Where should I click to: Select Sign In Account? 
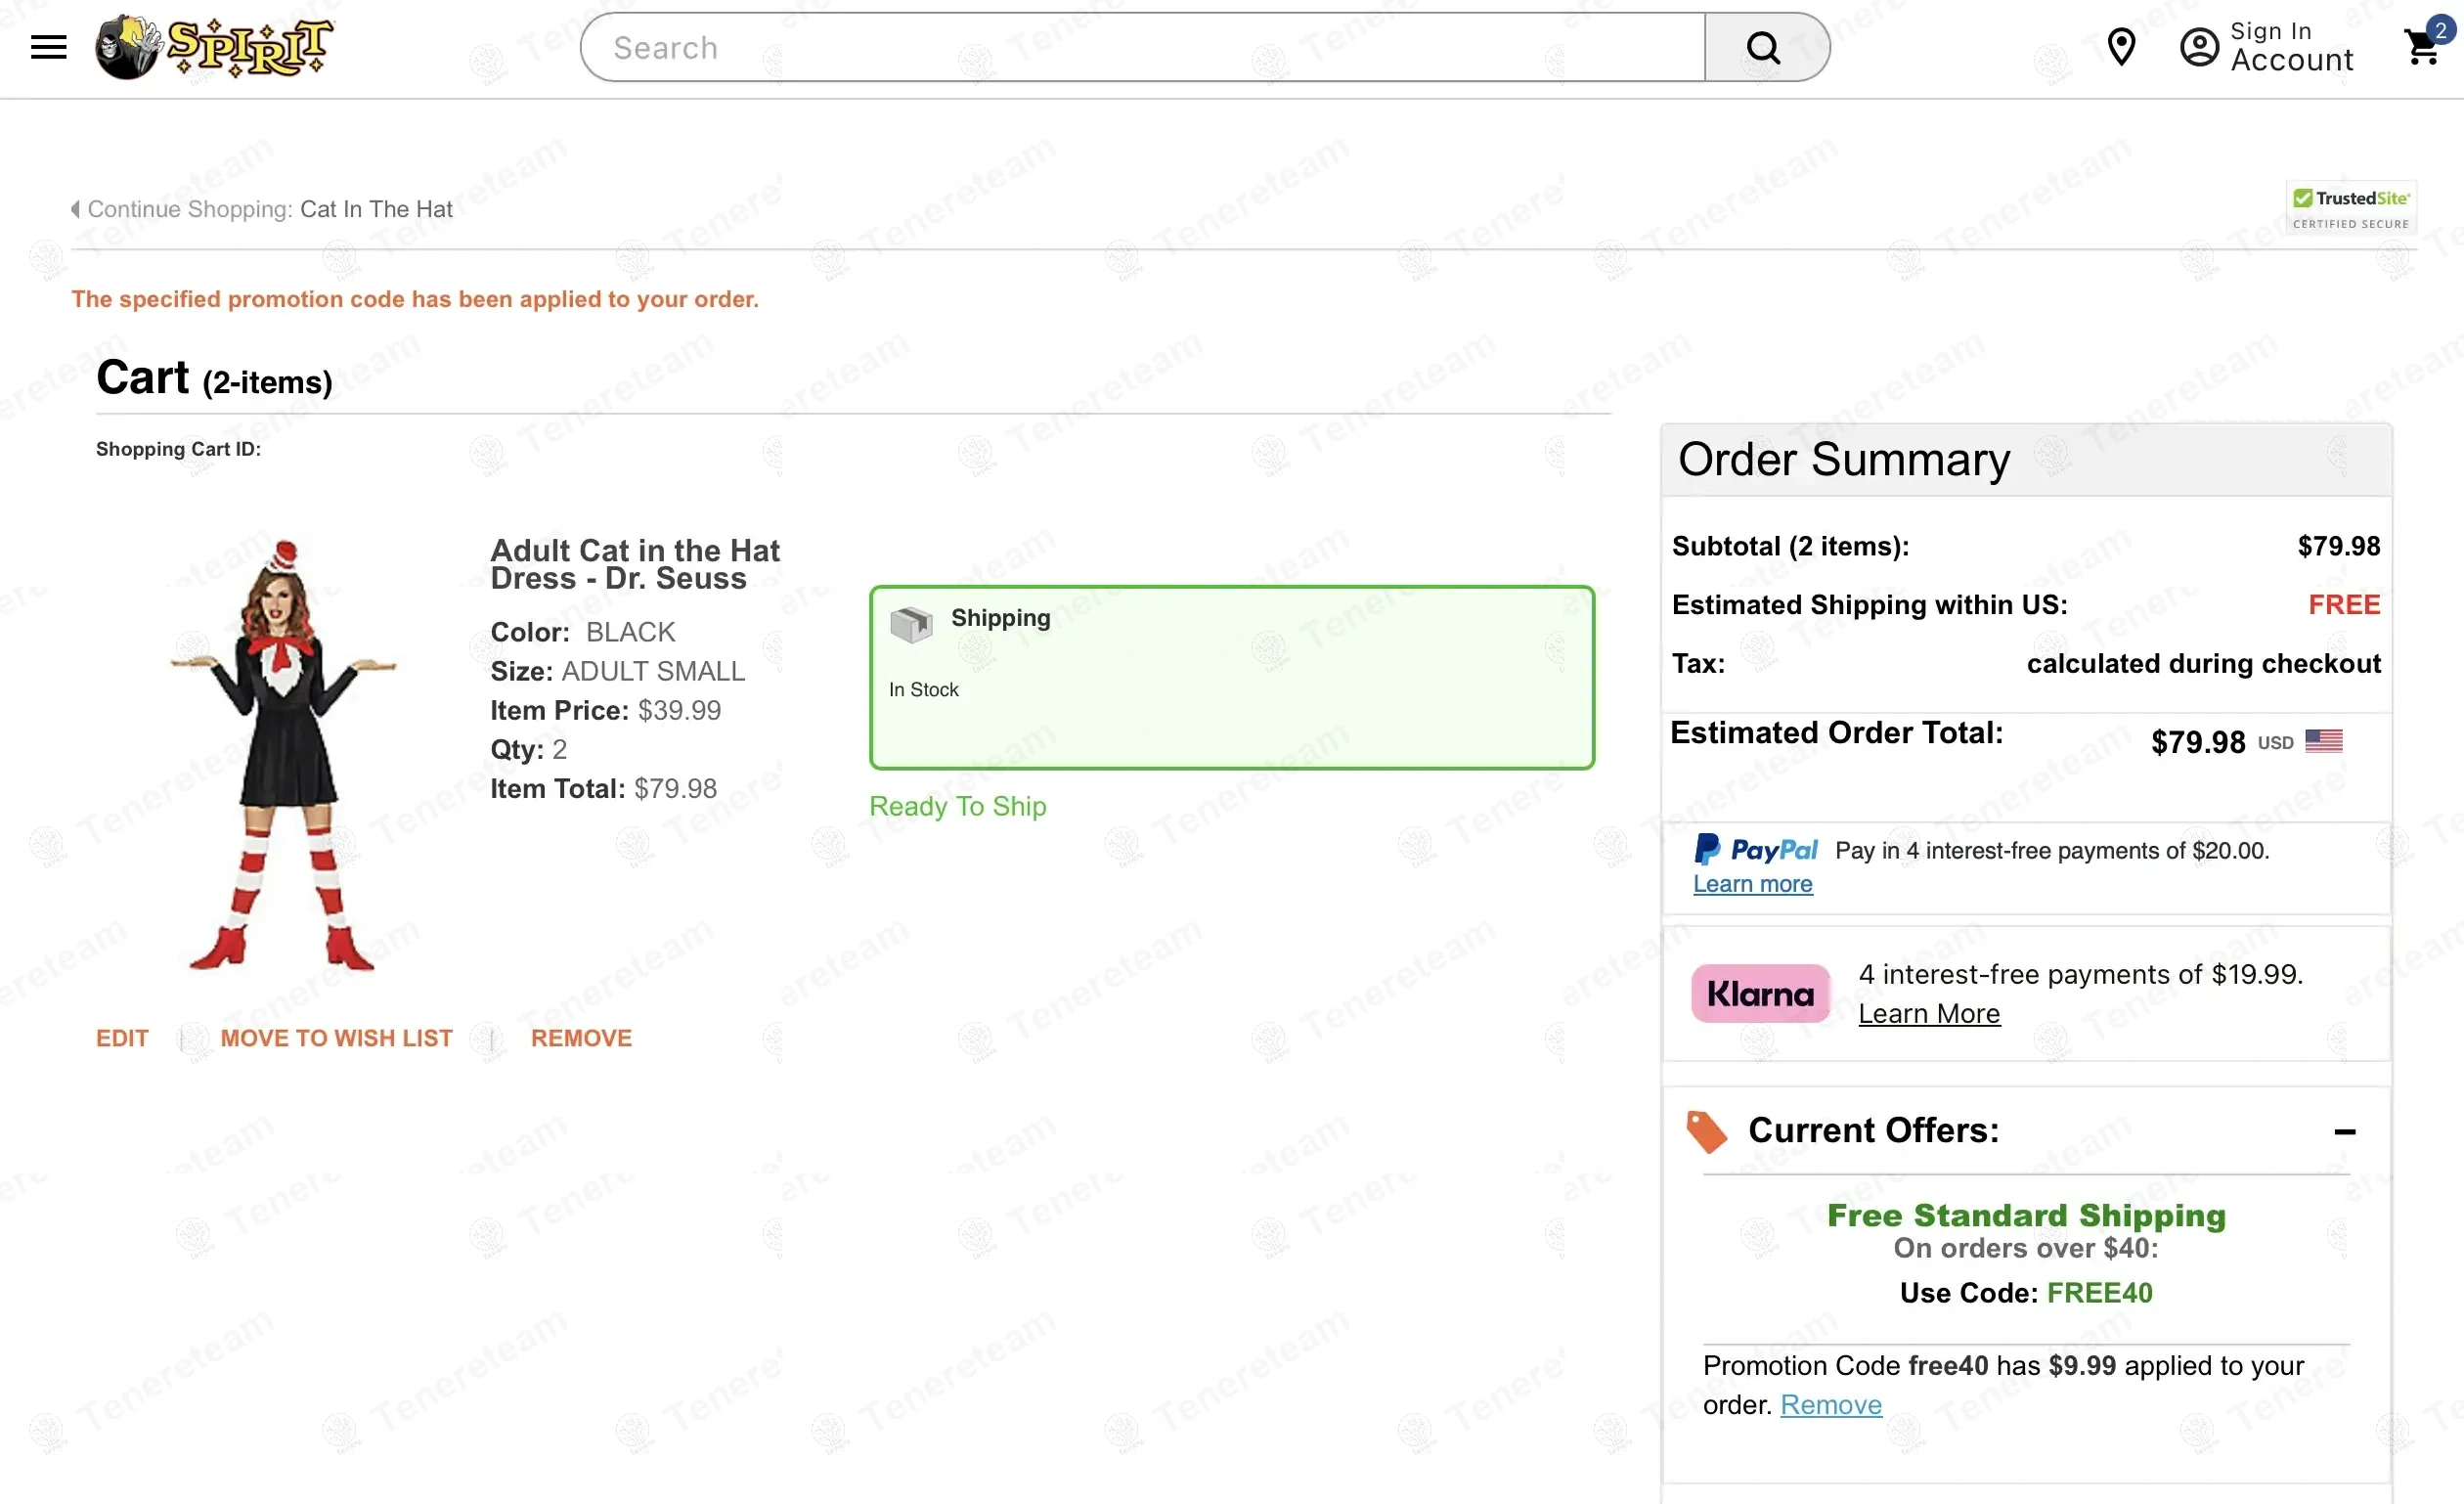pos(2292,46)
